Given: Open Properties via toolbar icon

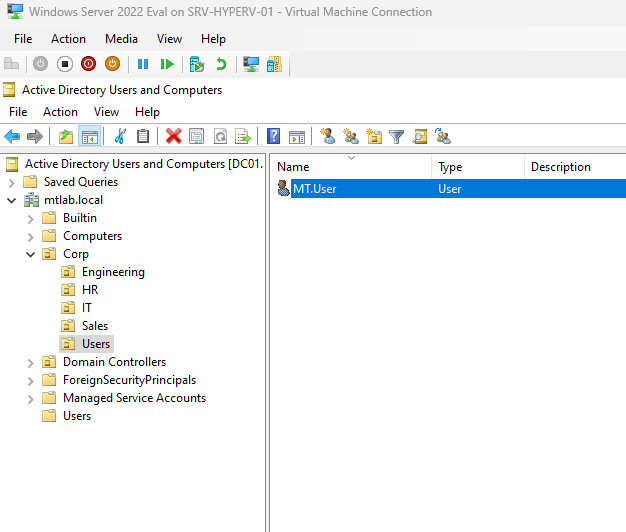Looking at the screenshot, I should point(196,136).
